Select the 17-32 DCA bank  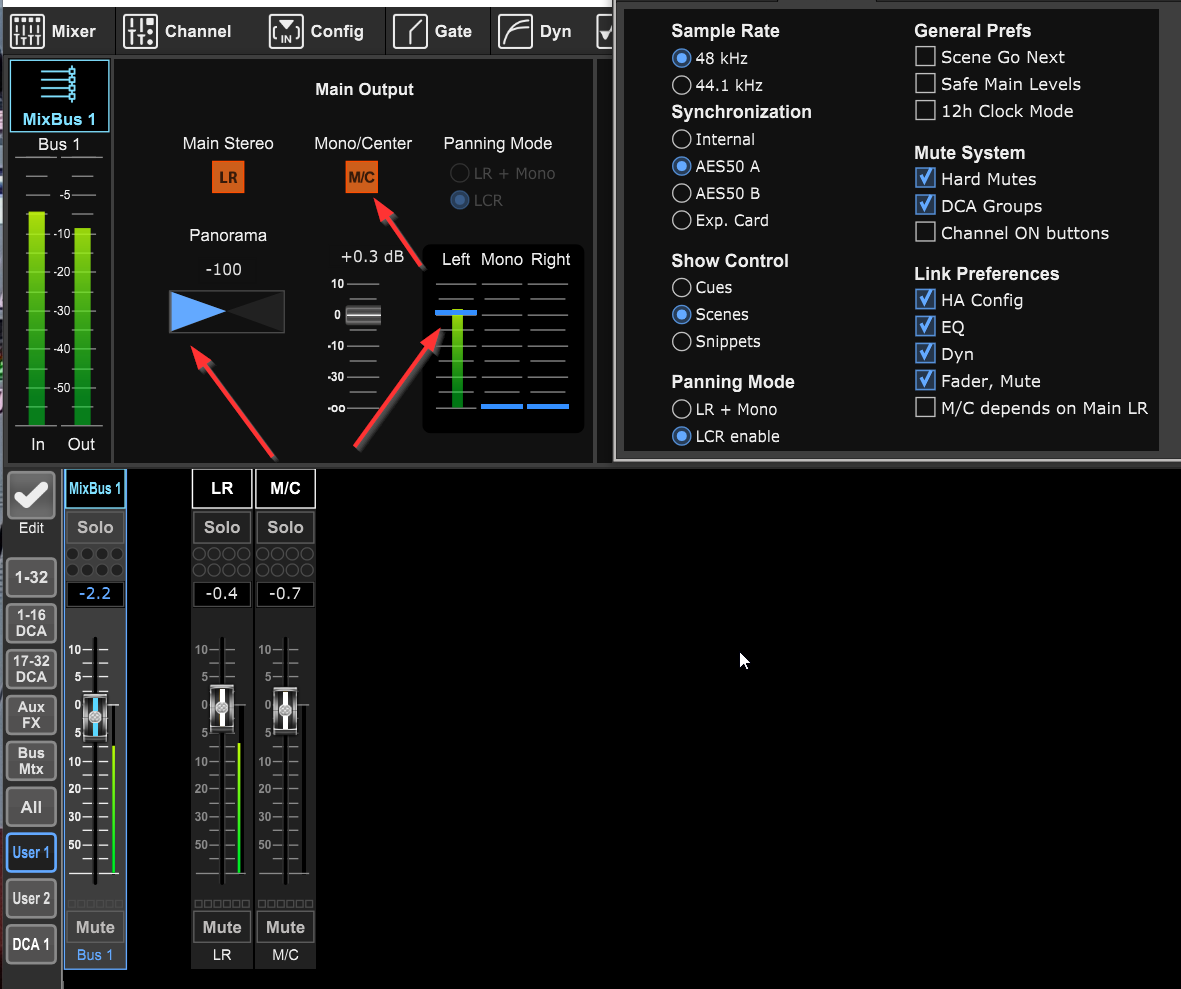(x=31, y=670)
